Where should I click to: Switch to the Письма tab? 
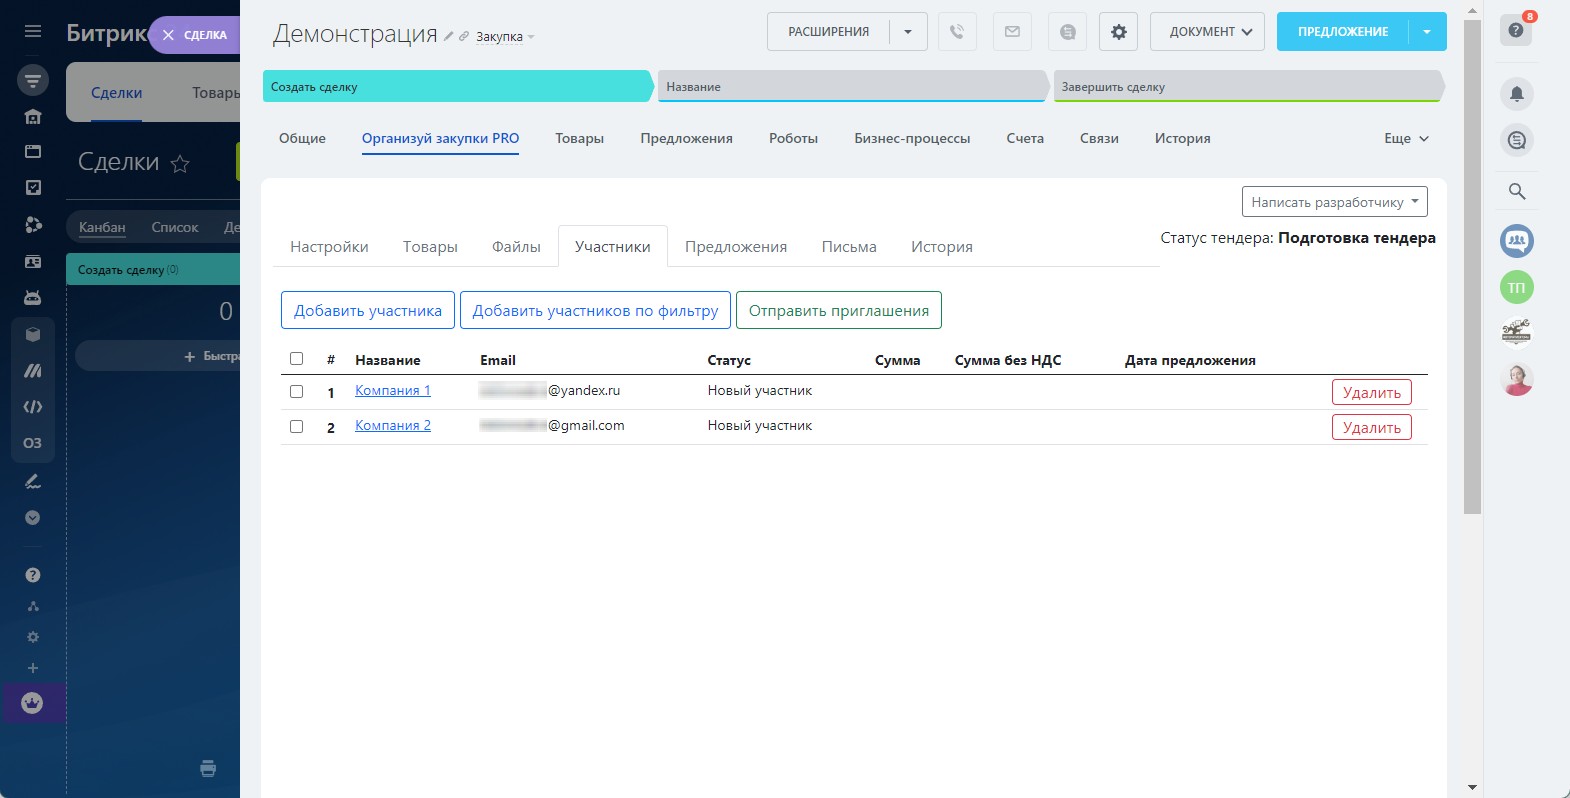[x=848, y=247]
